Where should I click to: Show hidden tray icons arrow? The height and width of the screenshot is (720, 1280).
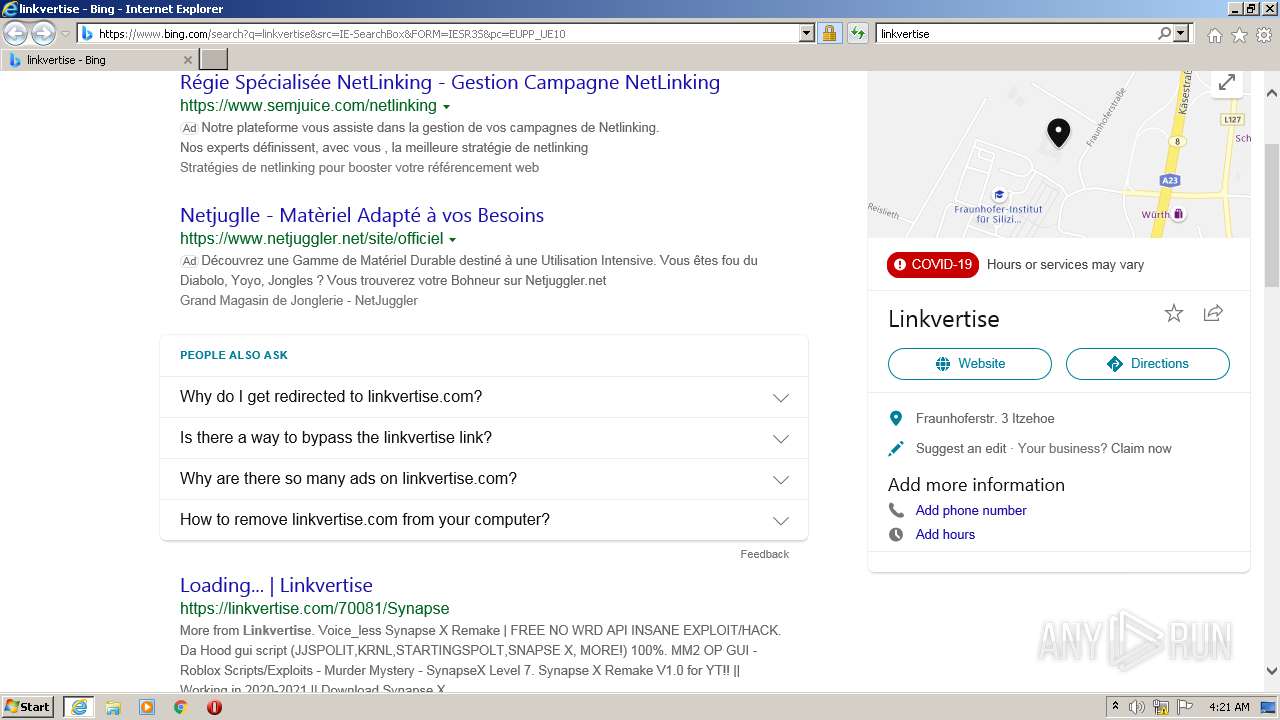(x=1115, y=707)
